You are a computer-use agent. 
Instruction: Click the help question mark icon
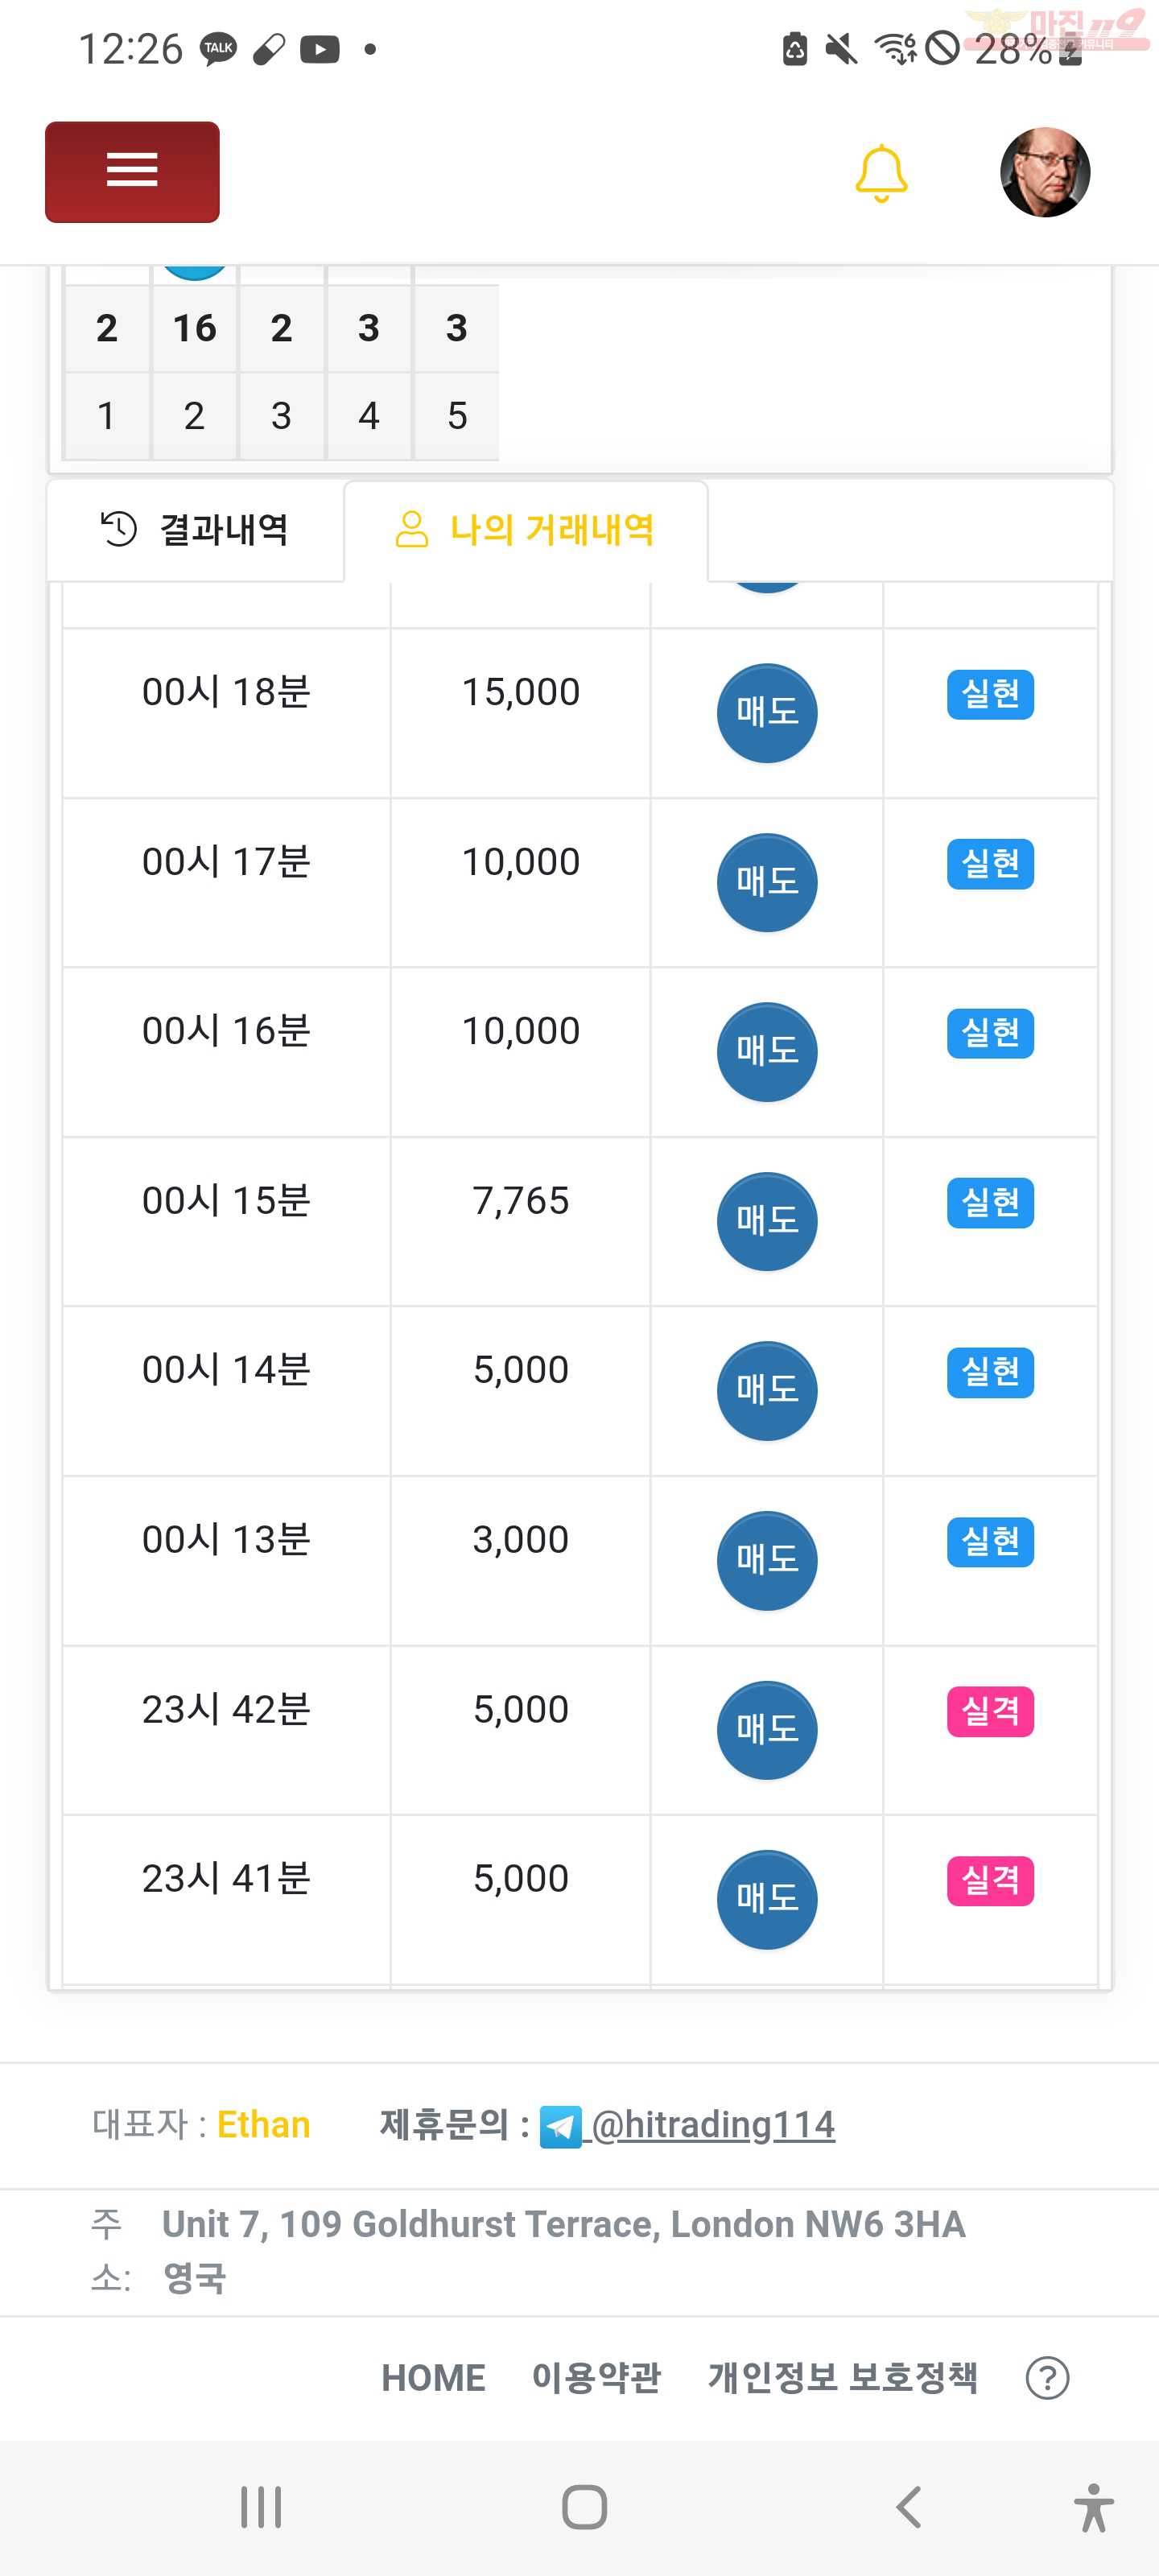(x=1047, y=2377)
